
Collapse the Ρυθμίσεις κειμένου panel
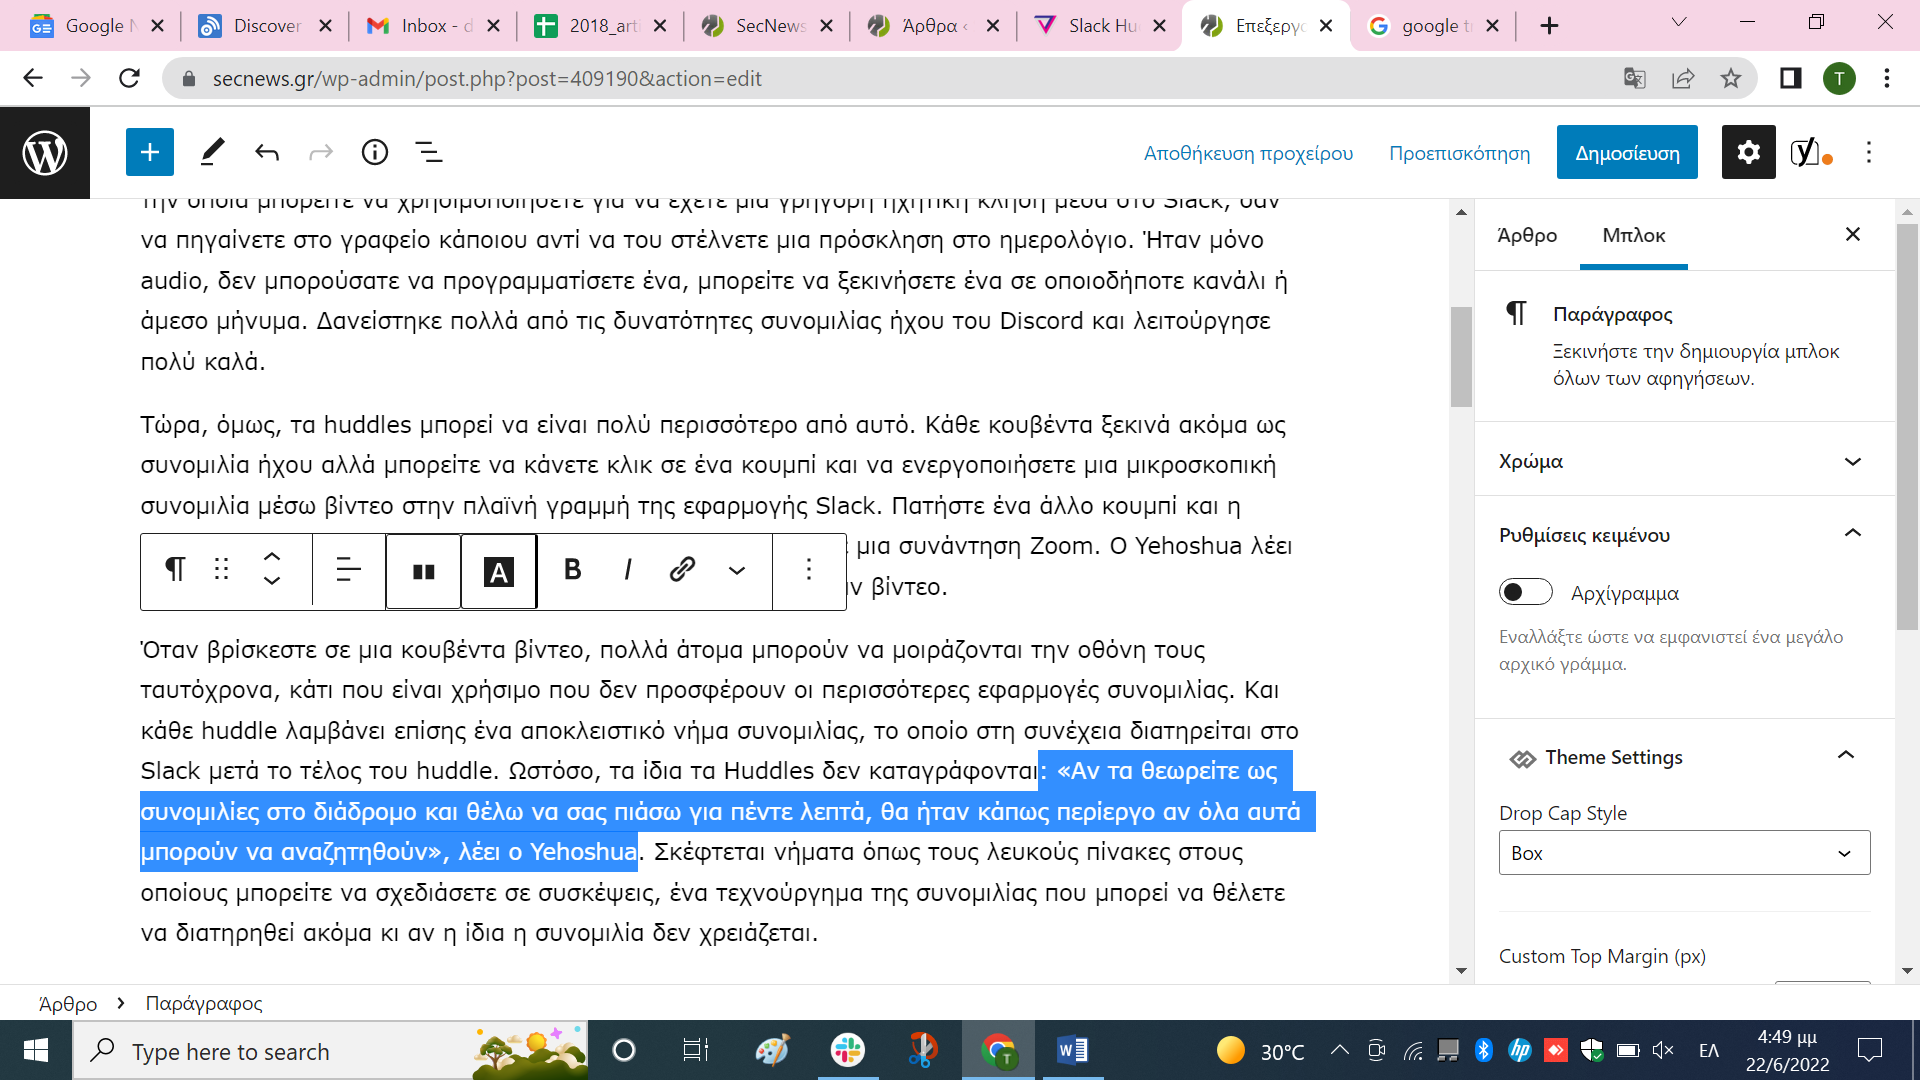click(1684, 534)
